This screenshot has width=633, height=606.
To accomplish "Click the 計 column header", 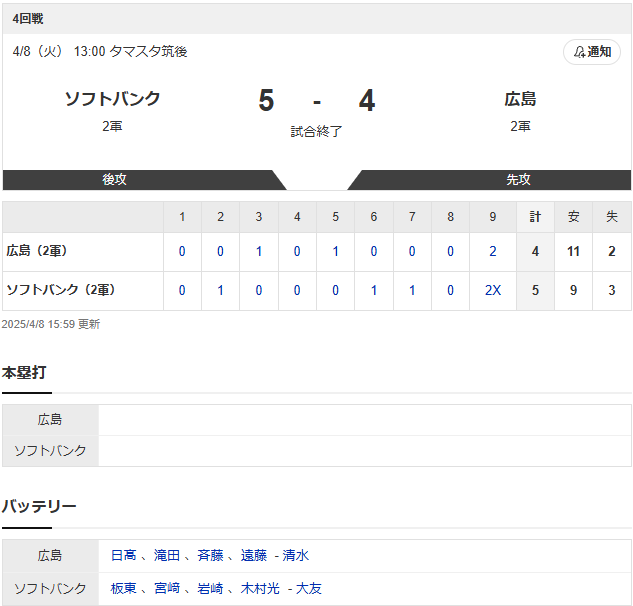I will 535,217.
